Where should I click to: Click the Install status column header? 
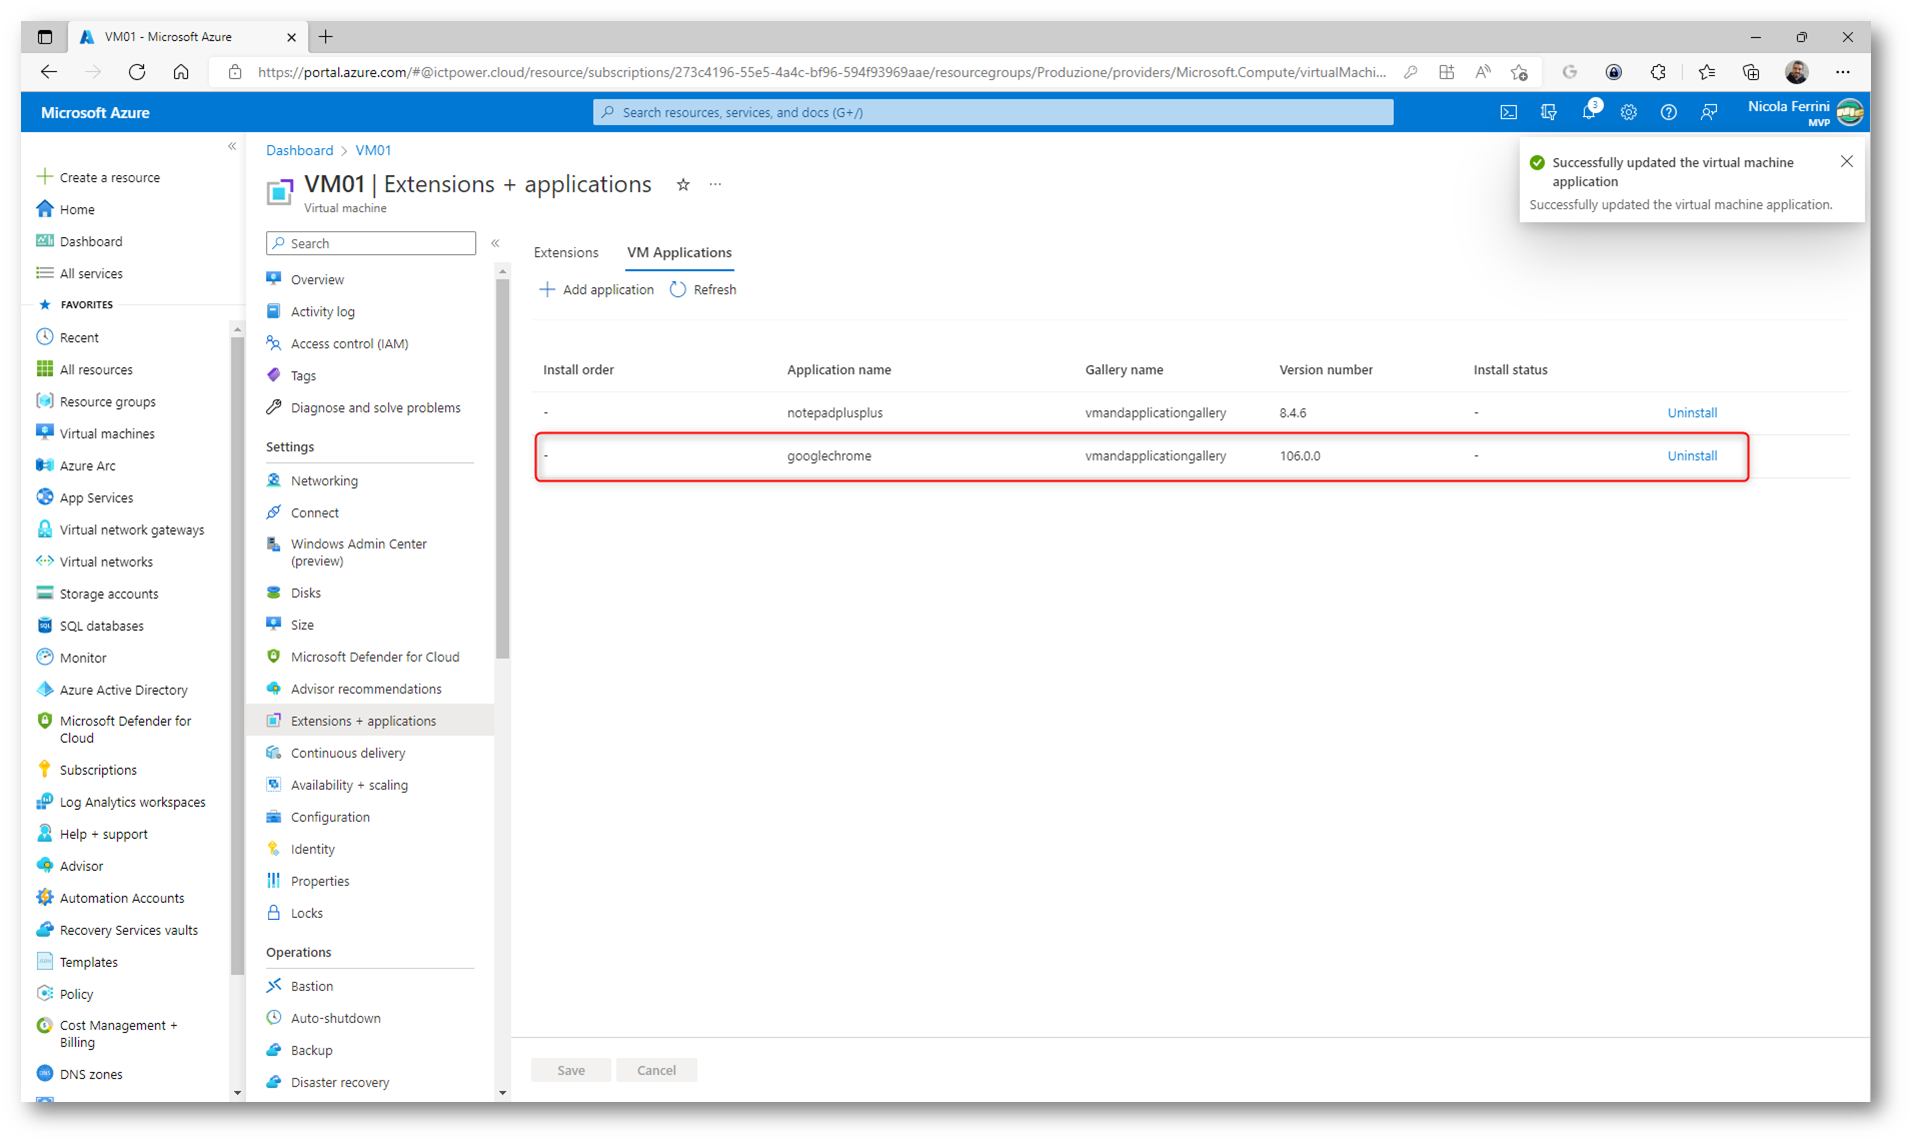[1510, 370]
